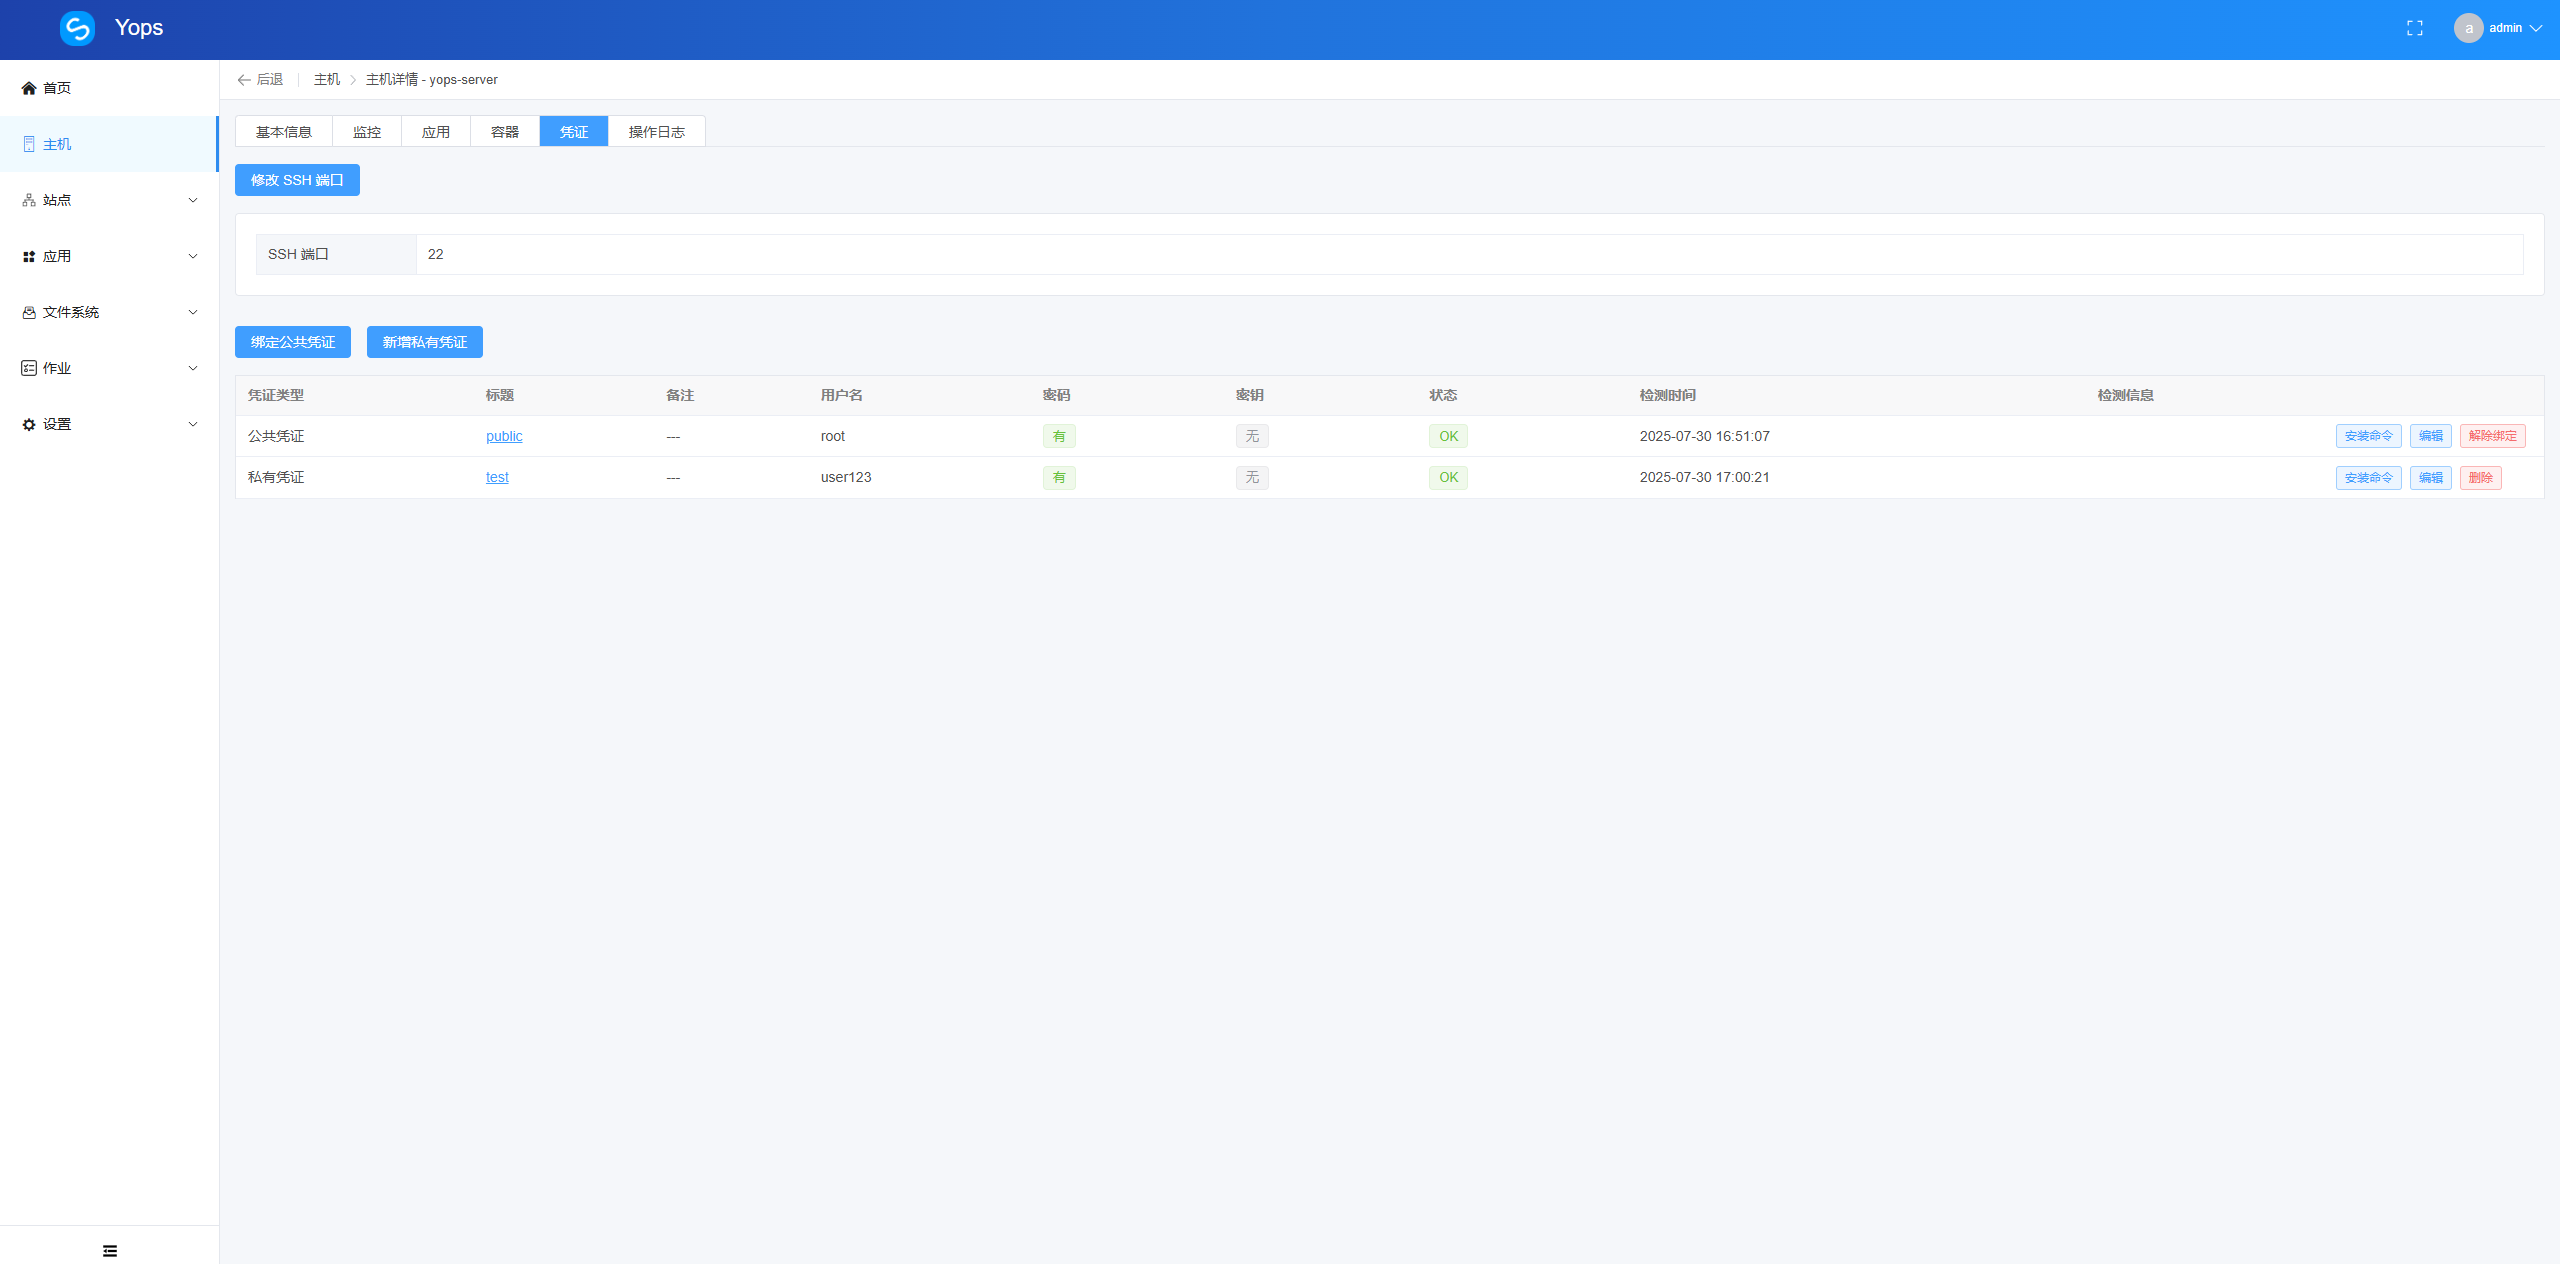
Task: Switch to the 应用 tab
Action: click(x=436, y=131)
